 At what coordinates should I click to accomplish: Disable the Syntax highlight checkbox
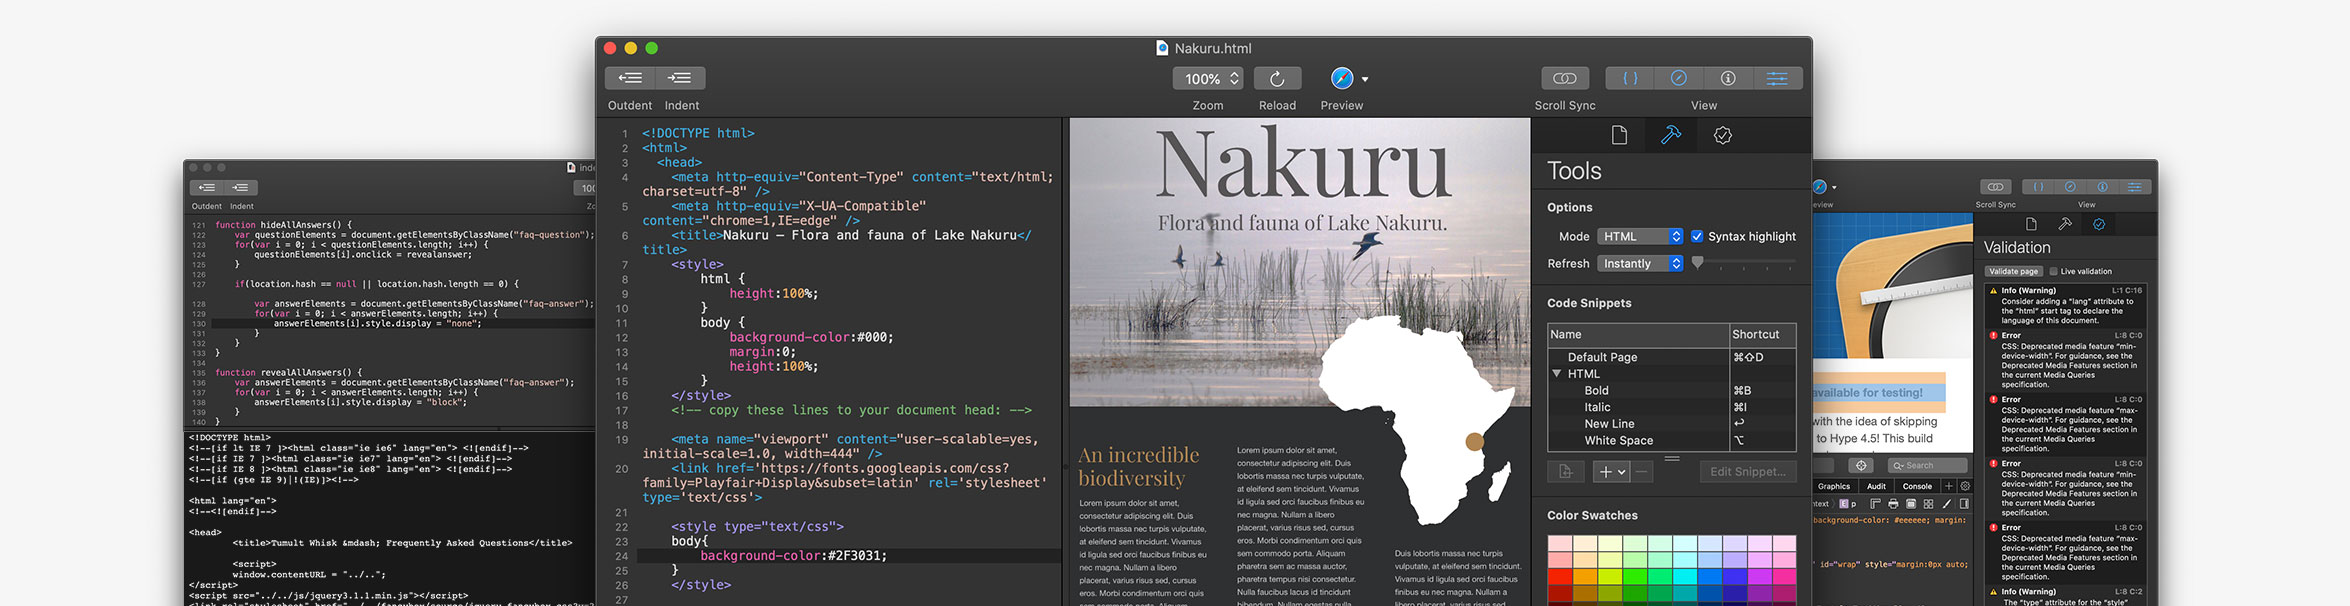[1697, 237]
